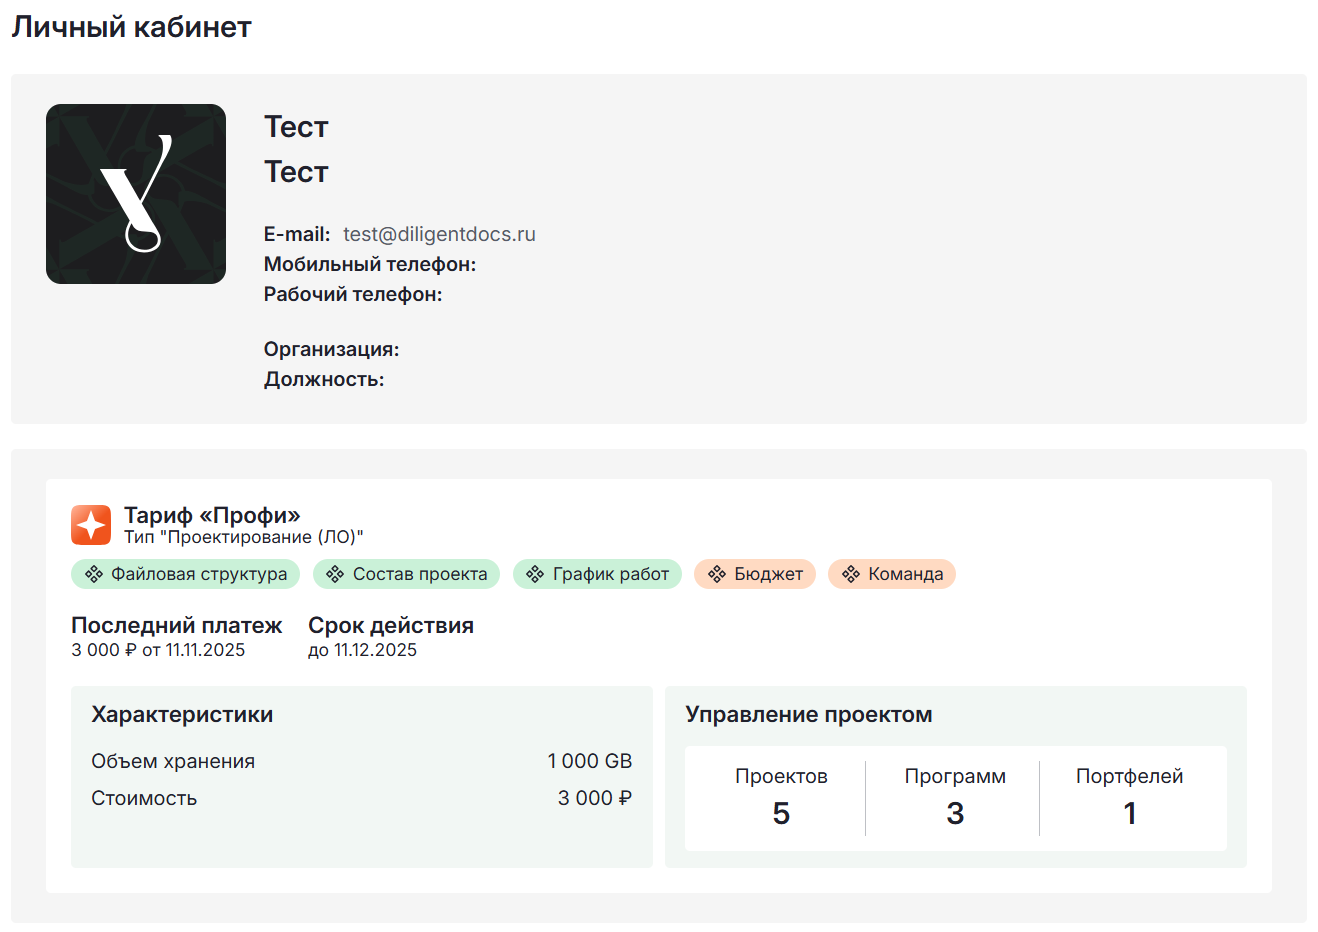The width and height of the screenshot is (1318, 932).
Task: Click the icon in Файловая структура tag
Action: point(93,574)
